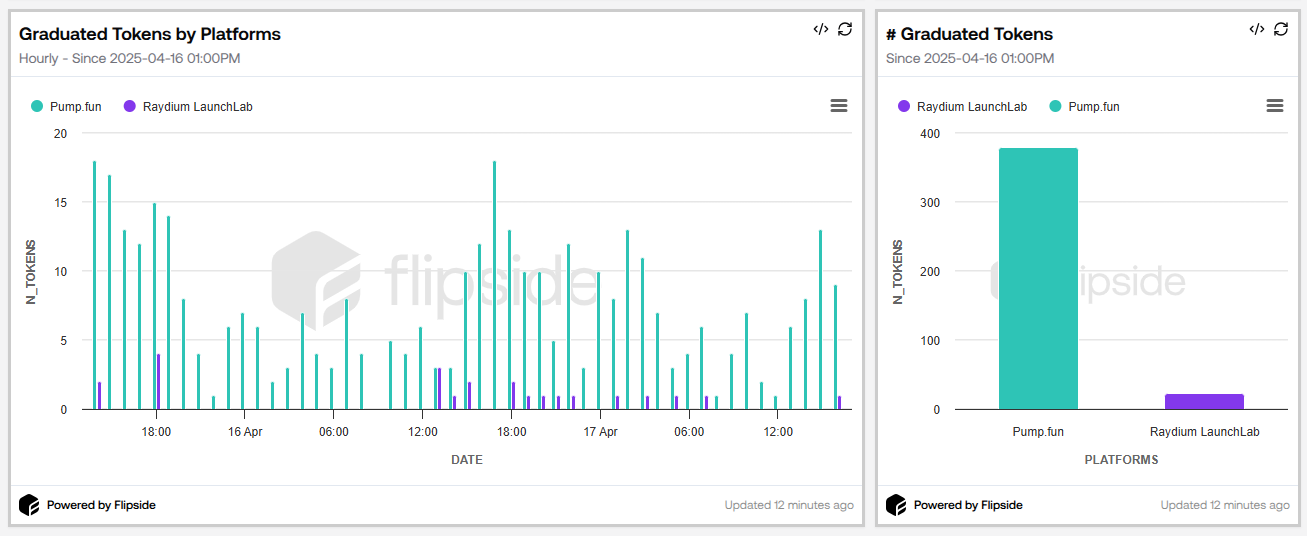
Task: Click the teal Pump.fun legend color dot in hourly chart
Action: click(37, 106)
